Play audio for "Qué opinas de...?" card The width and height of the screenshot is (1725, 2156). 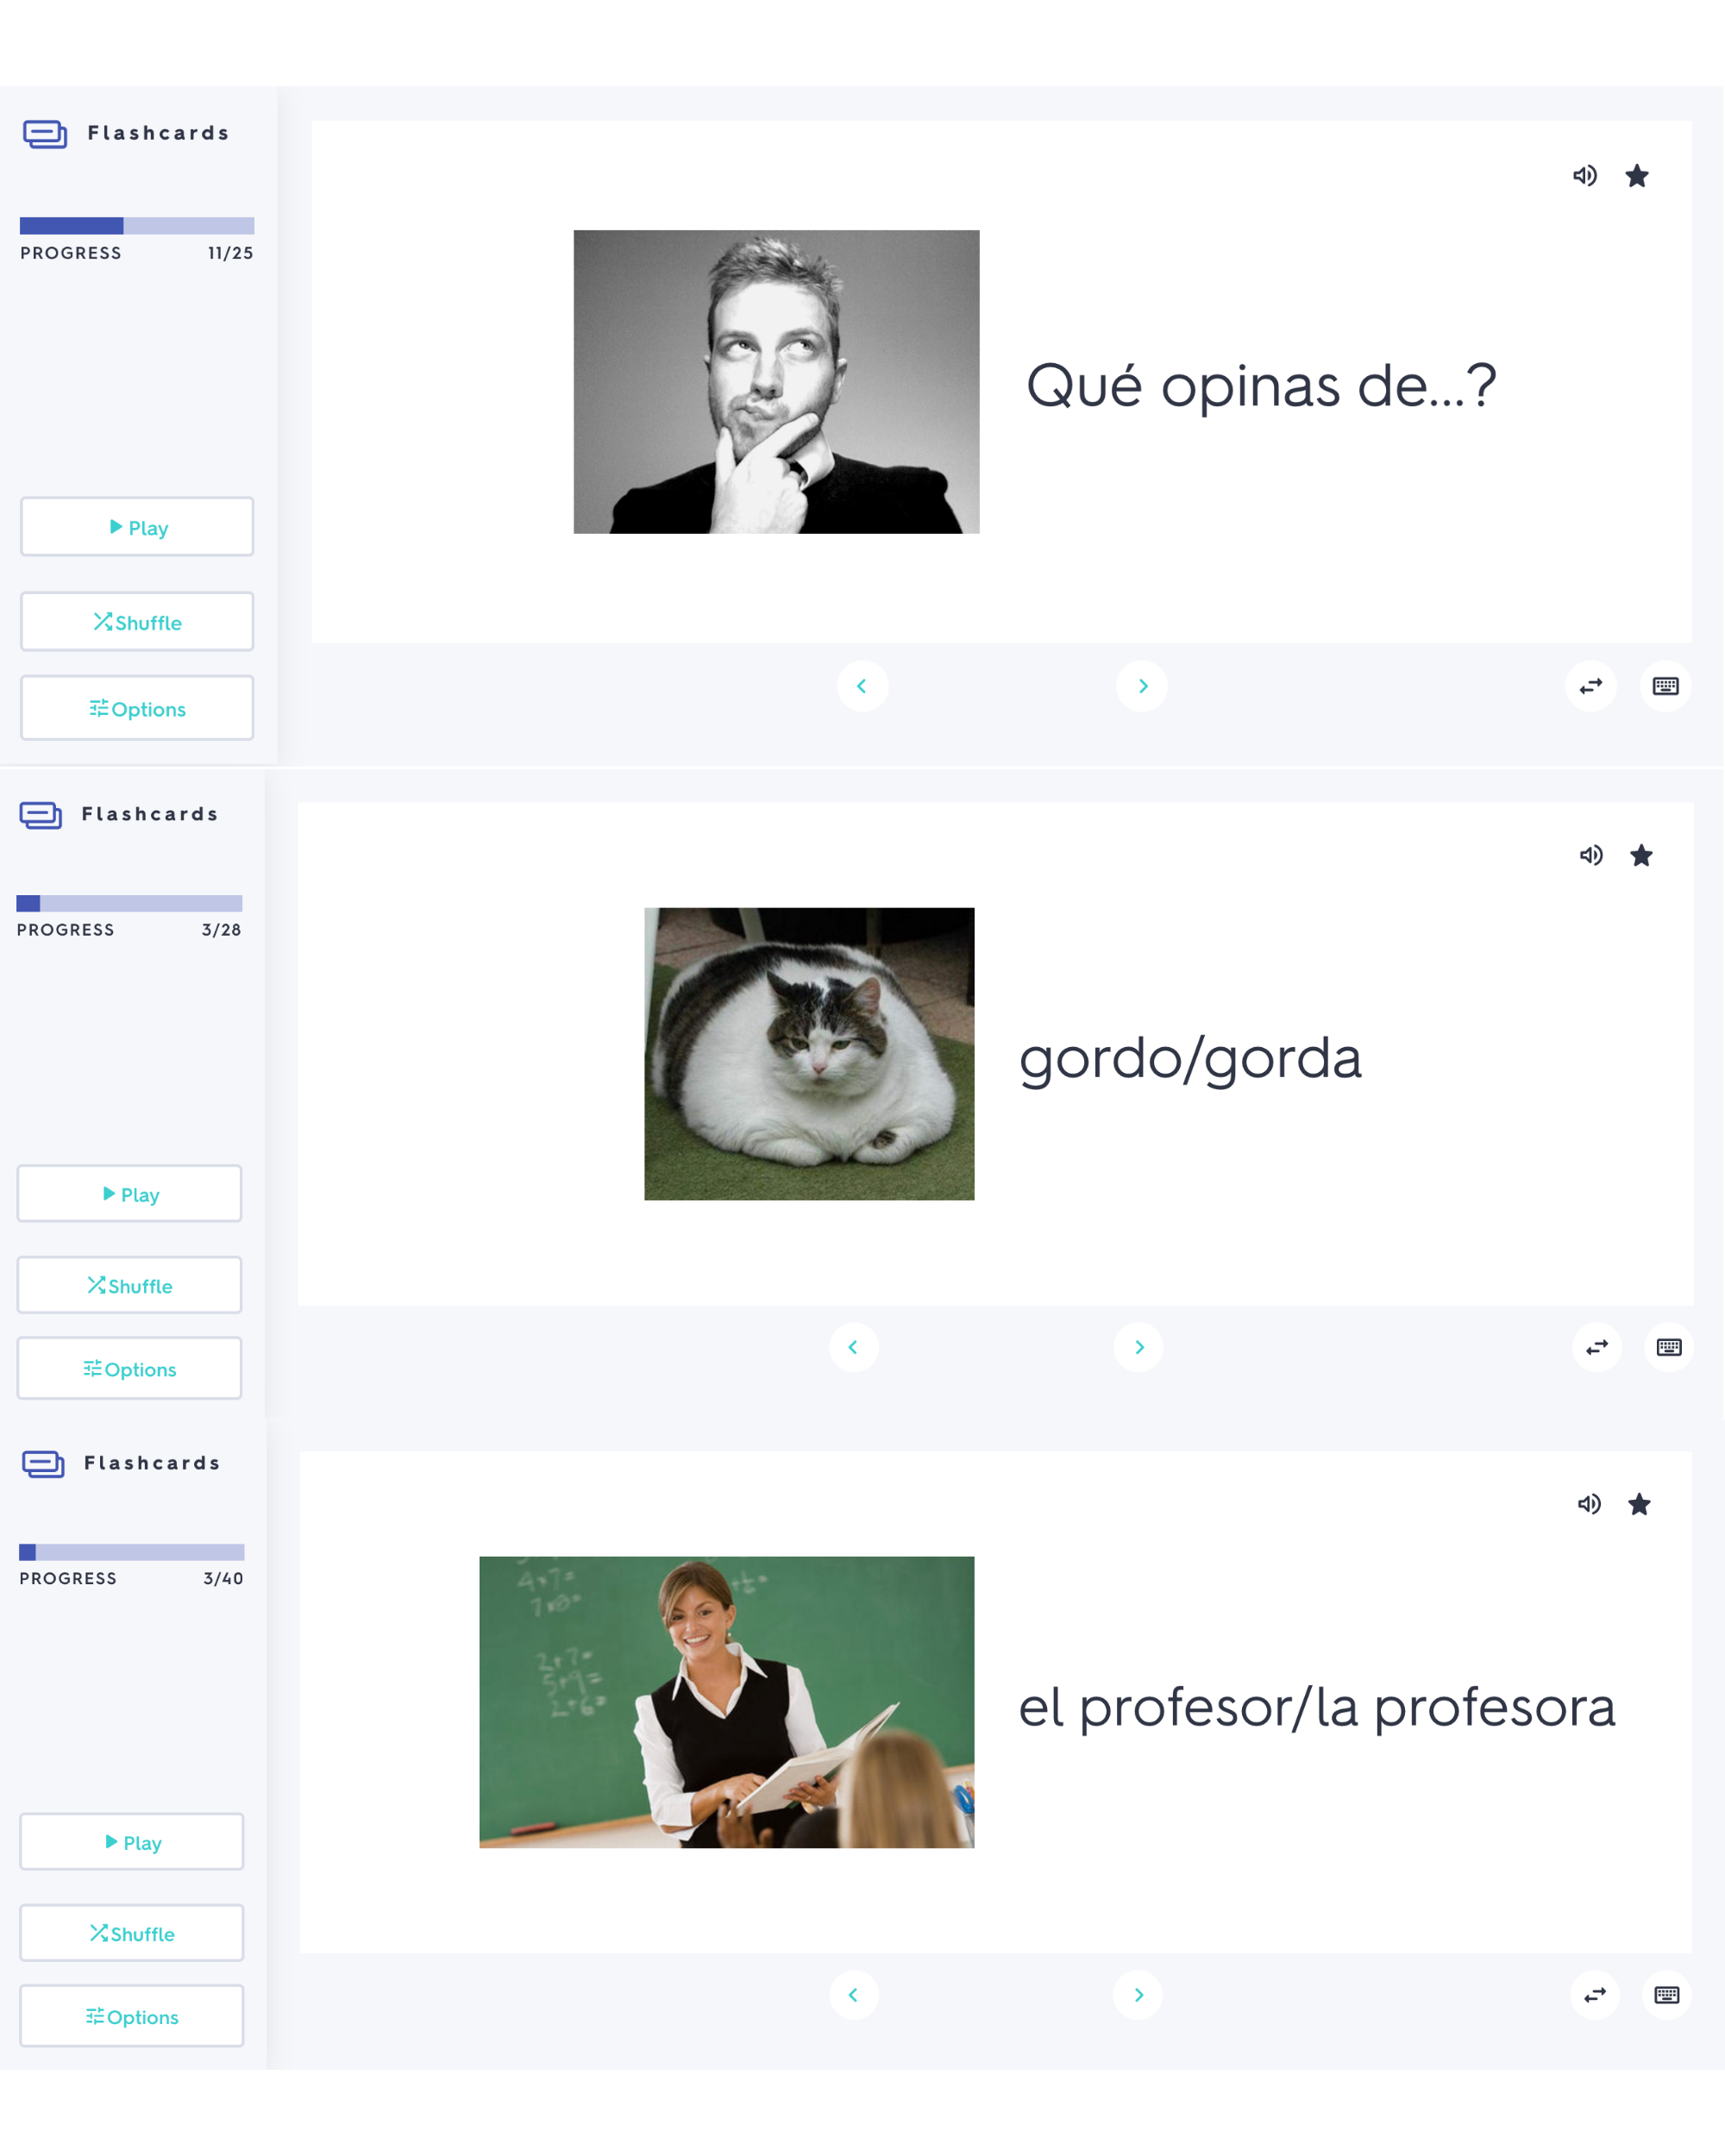point(1585,176)
